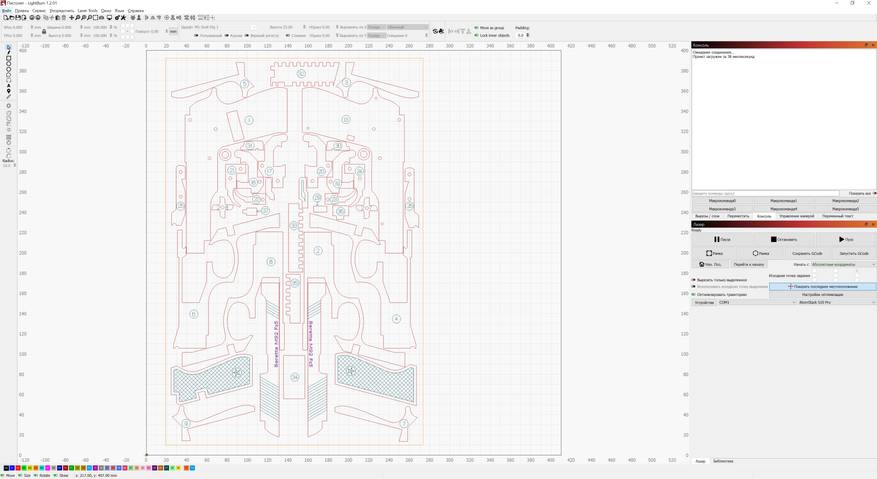Click the Остановить stop button

tap(784, 239)
